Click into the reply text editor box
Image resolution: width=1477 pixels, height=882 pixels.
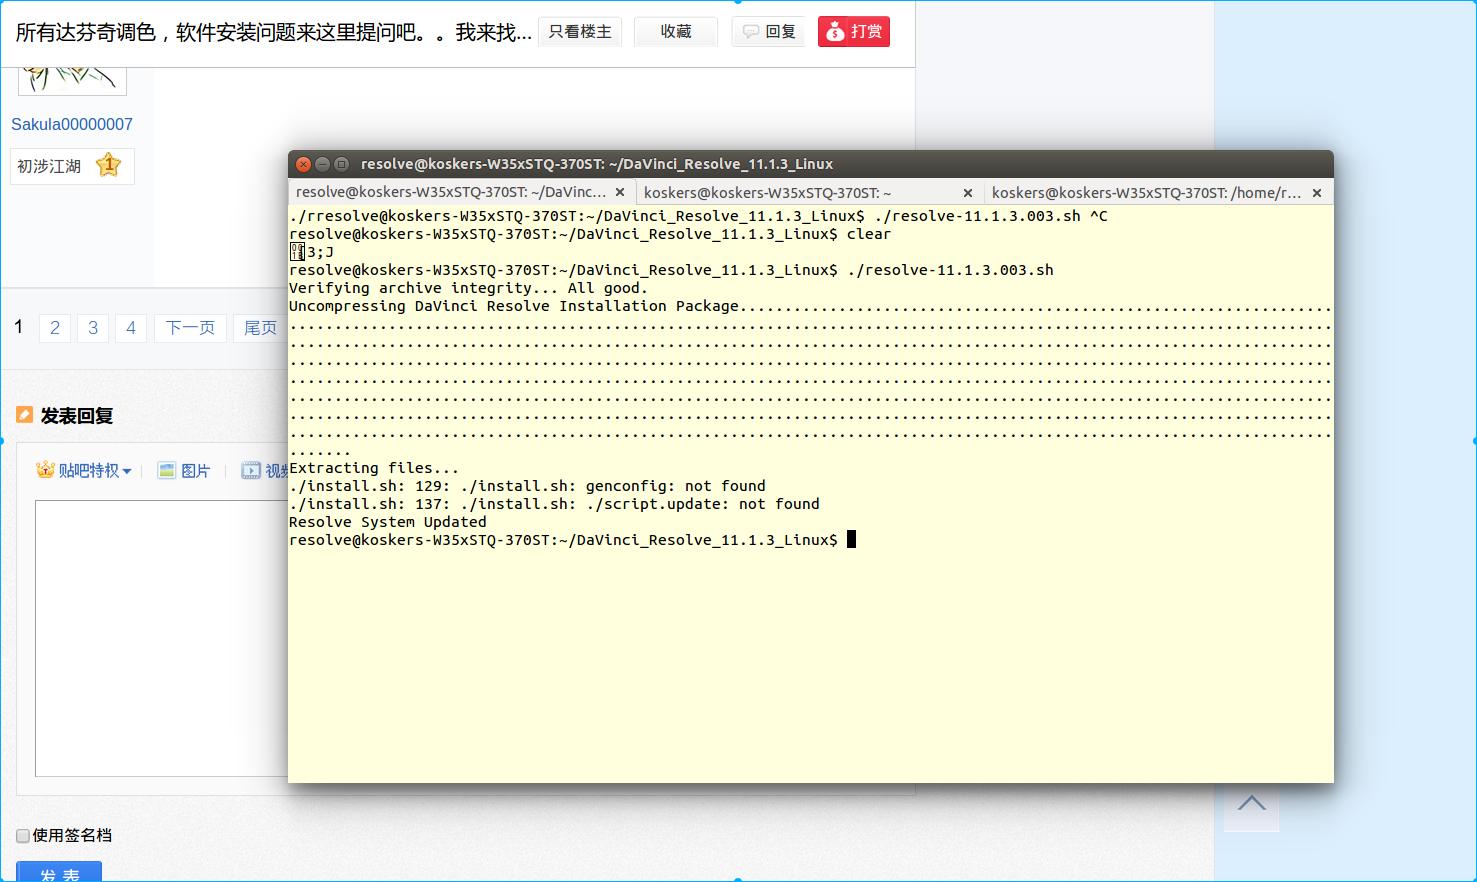[162, 638]
